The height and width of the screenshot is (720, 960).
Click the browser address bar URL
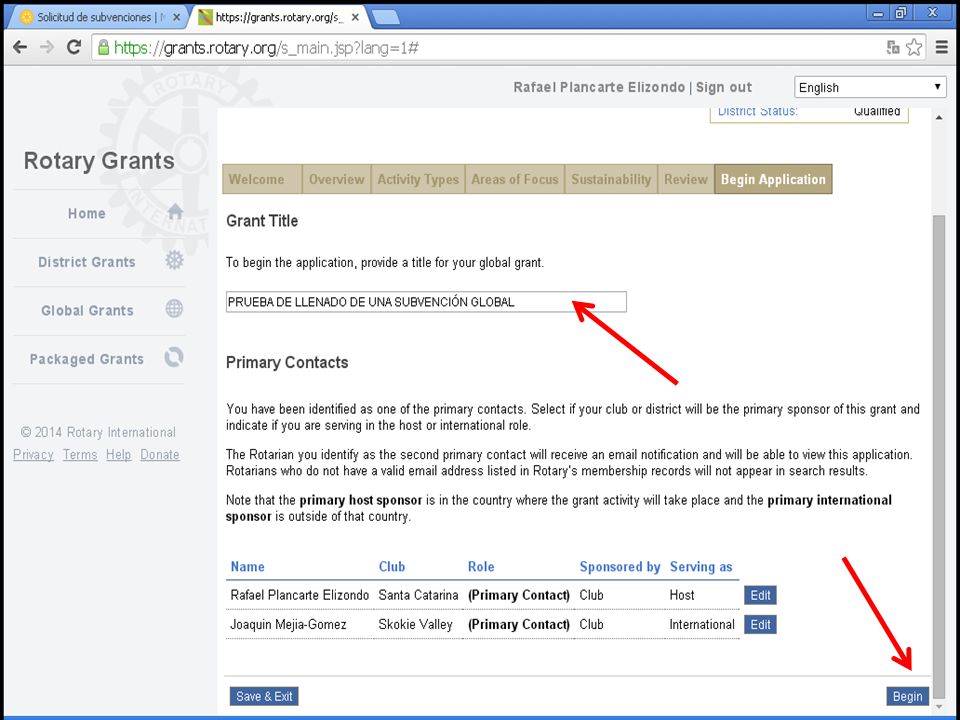click(266, 48)
